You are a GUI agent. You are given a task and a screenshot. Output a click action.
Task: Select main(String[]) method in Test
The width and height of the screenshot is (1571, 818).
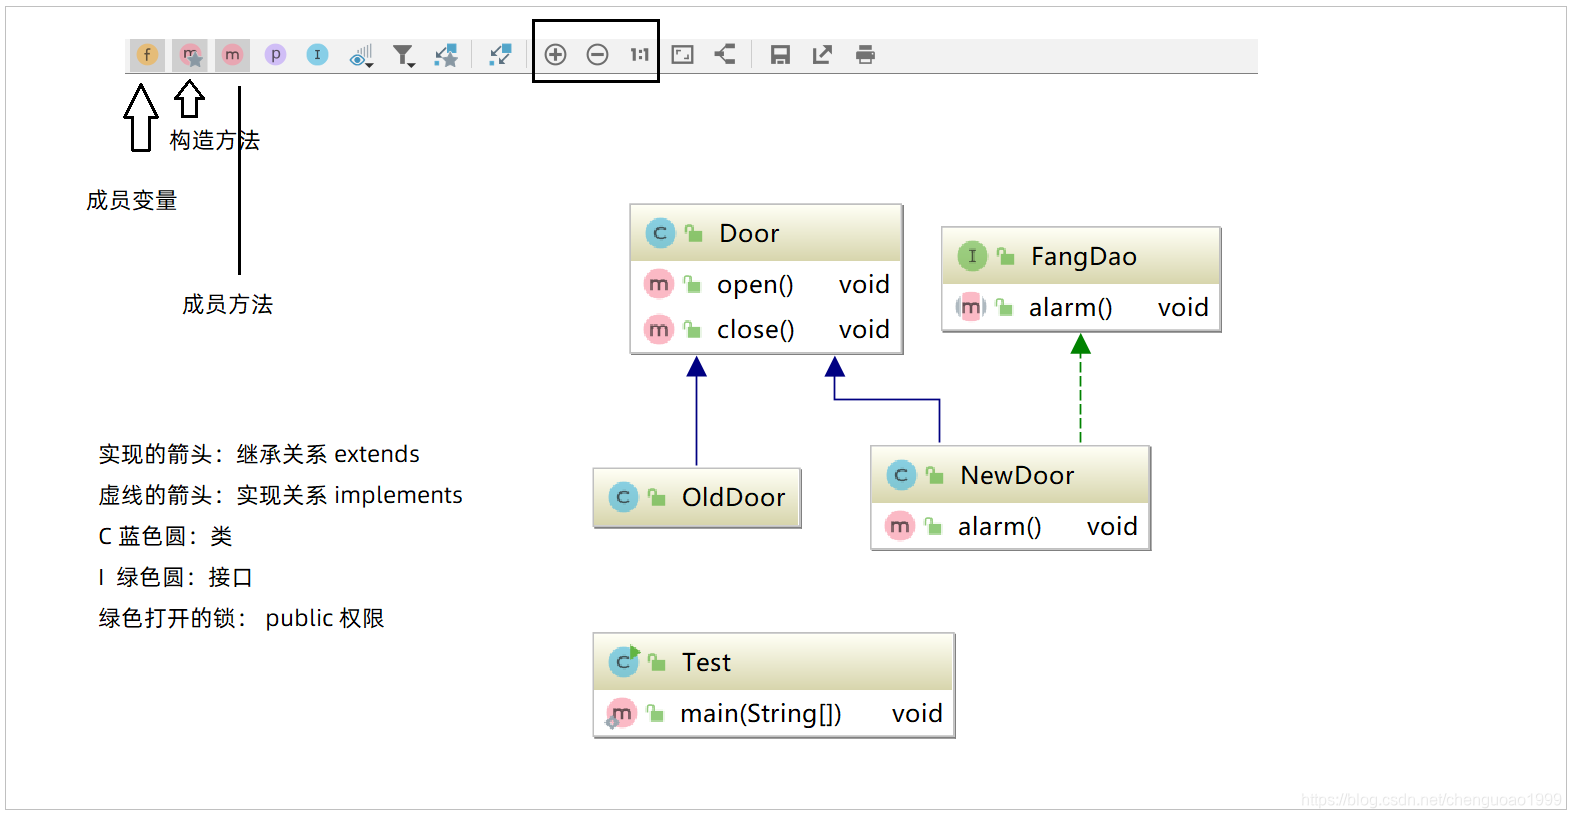point(774,713)
